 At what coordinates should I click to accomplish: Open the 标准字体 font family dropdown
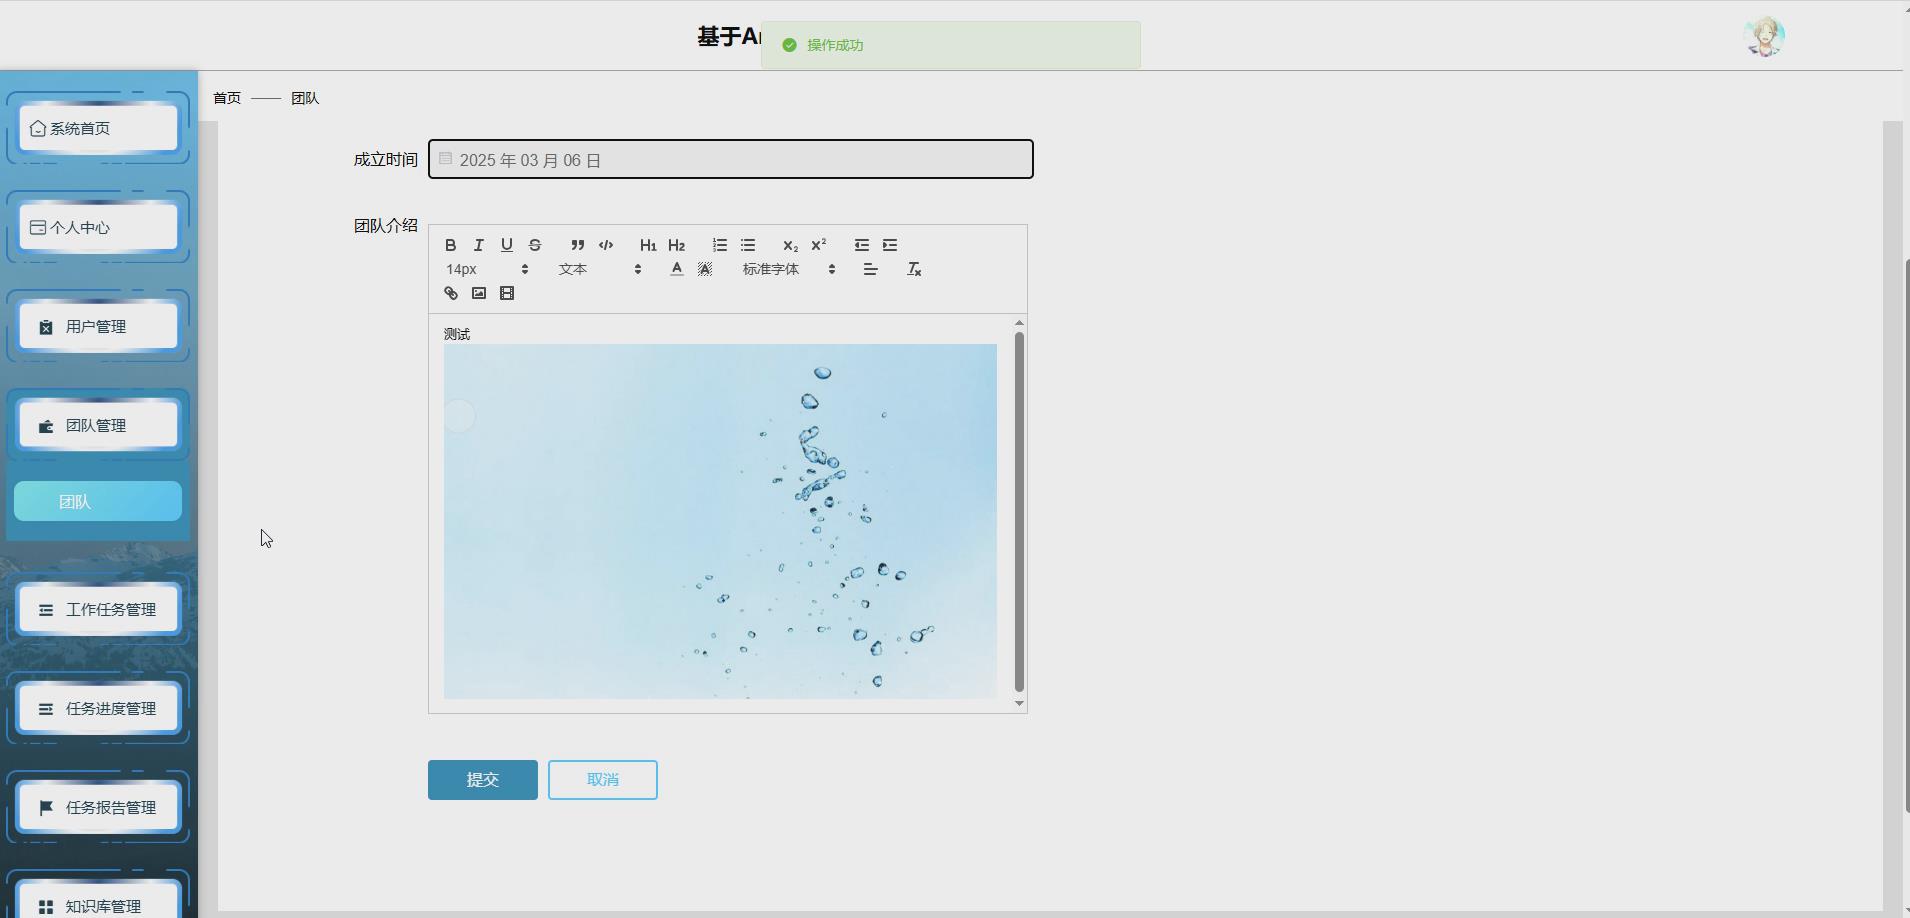[x=789, y=269]
